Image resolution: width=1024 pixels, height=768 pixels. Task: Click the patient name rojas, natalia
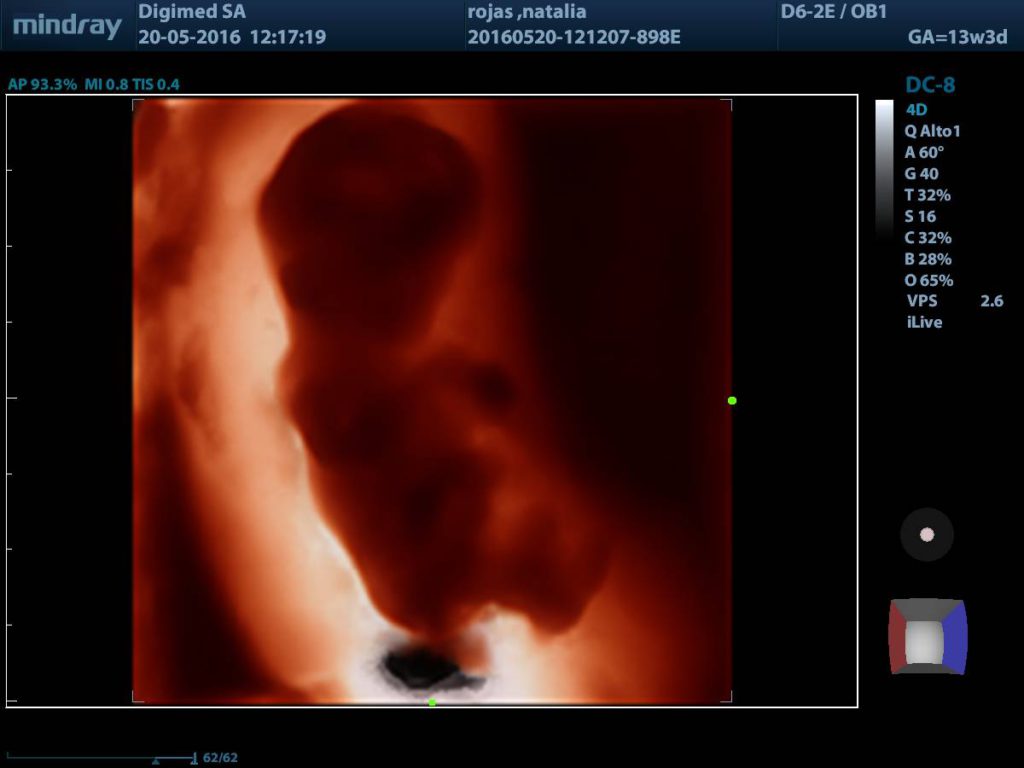(527, 13)
